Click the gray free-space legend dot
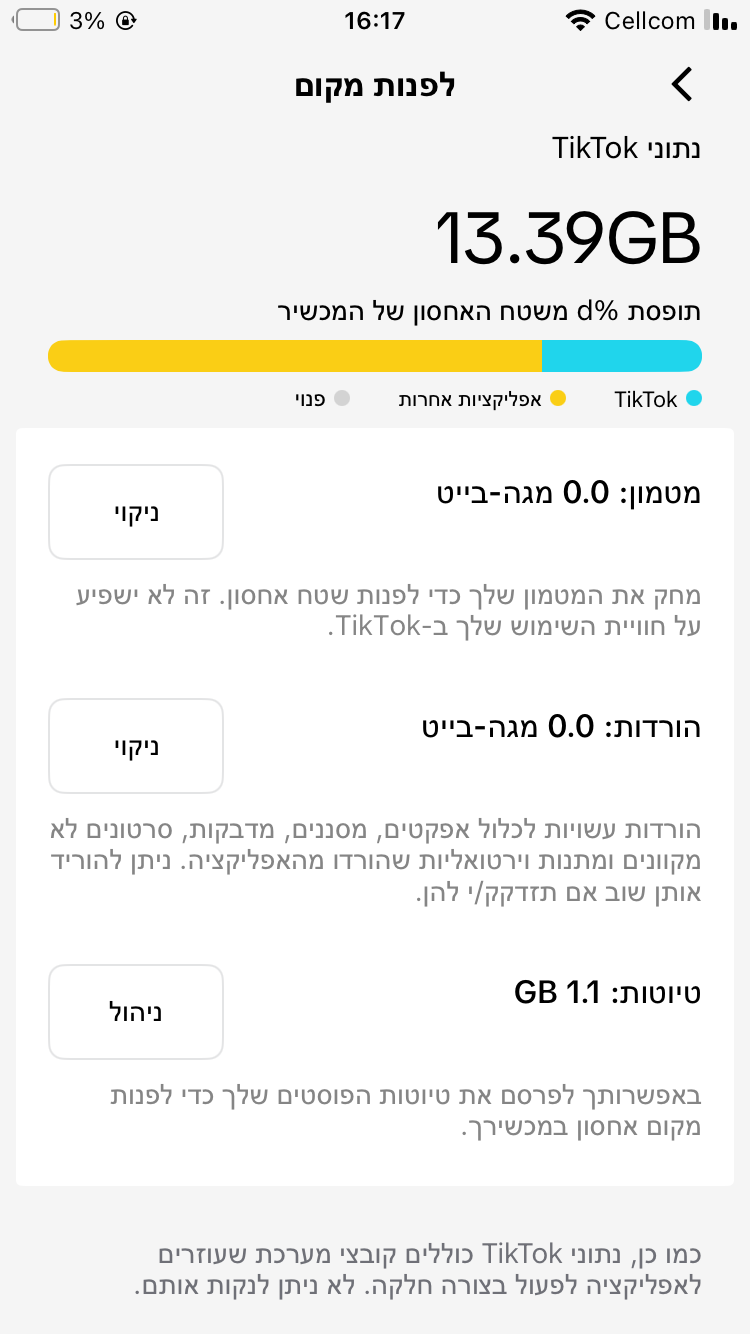Image resolution: width=750 pixels, height=1334 pixels. 342,399
